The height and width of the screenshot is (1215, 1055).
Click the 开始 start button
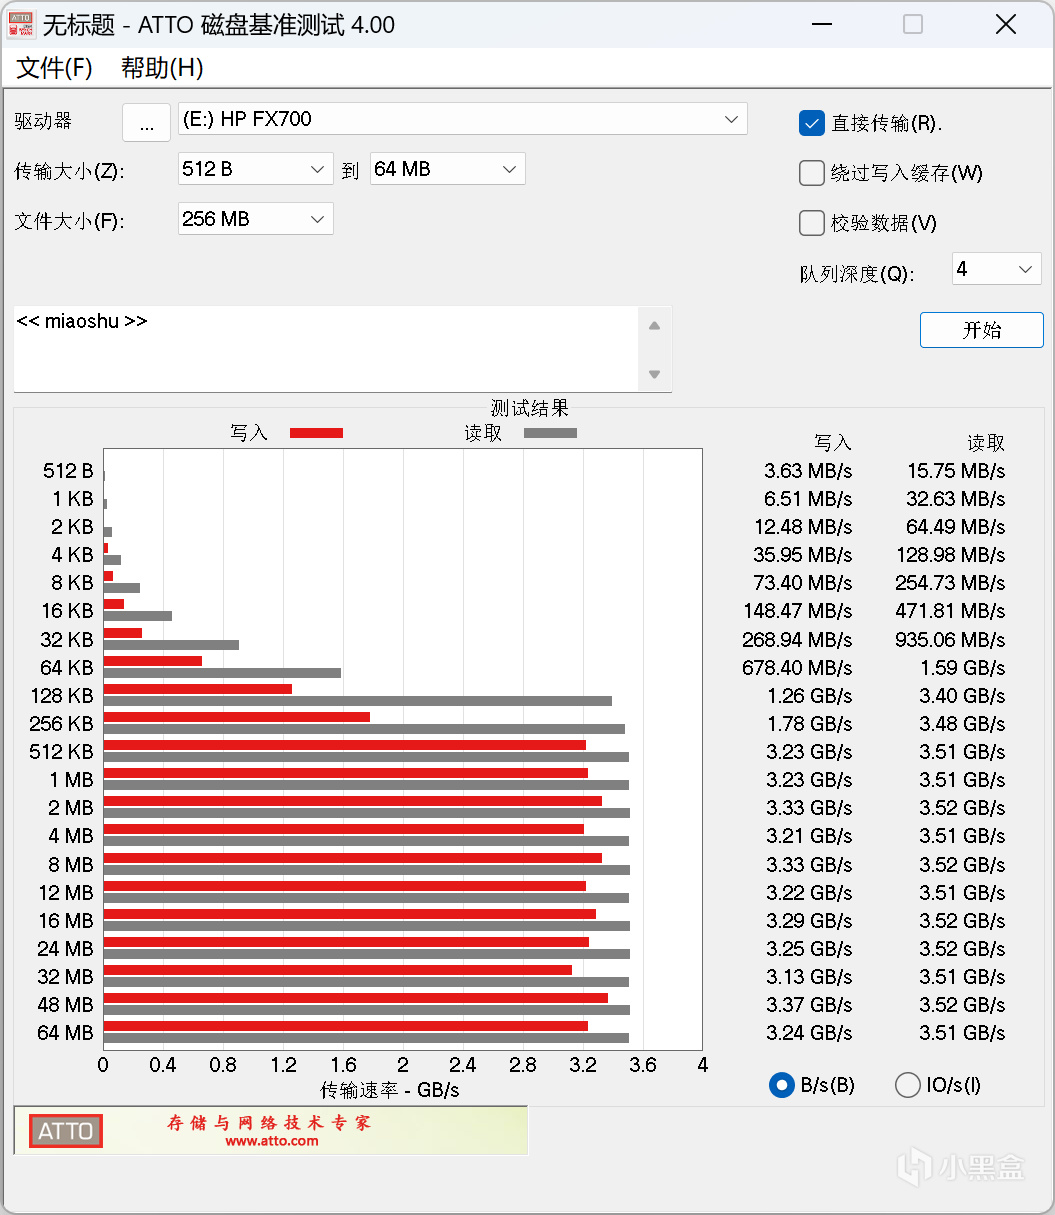point(982,330)
